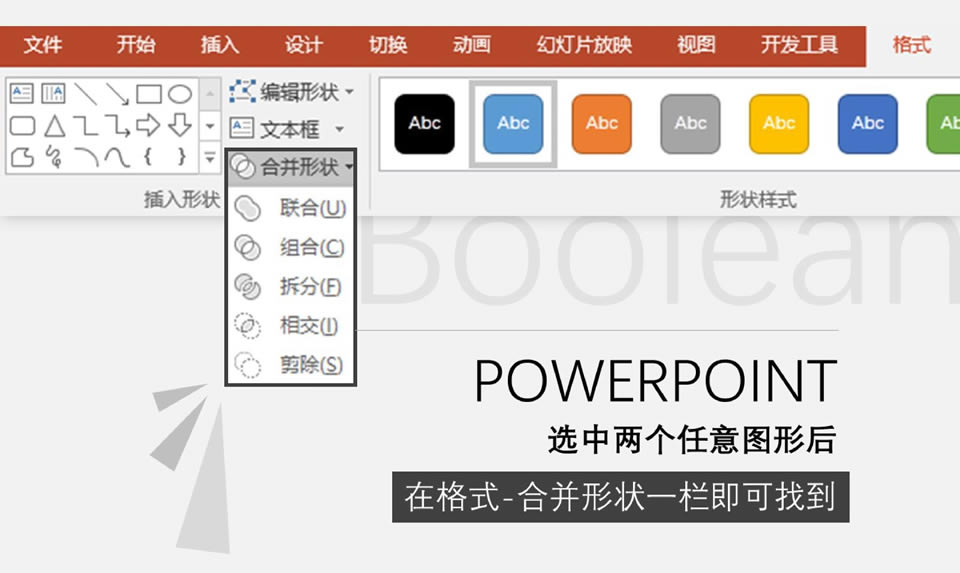Select the vertical text box shape
Screen dimensions: 960x573
point(53,94)
